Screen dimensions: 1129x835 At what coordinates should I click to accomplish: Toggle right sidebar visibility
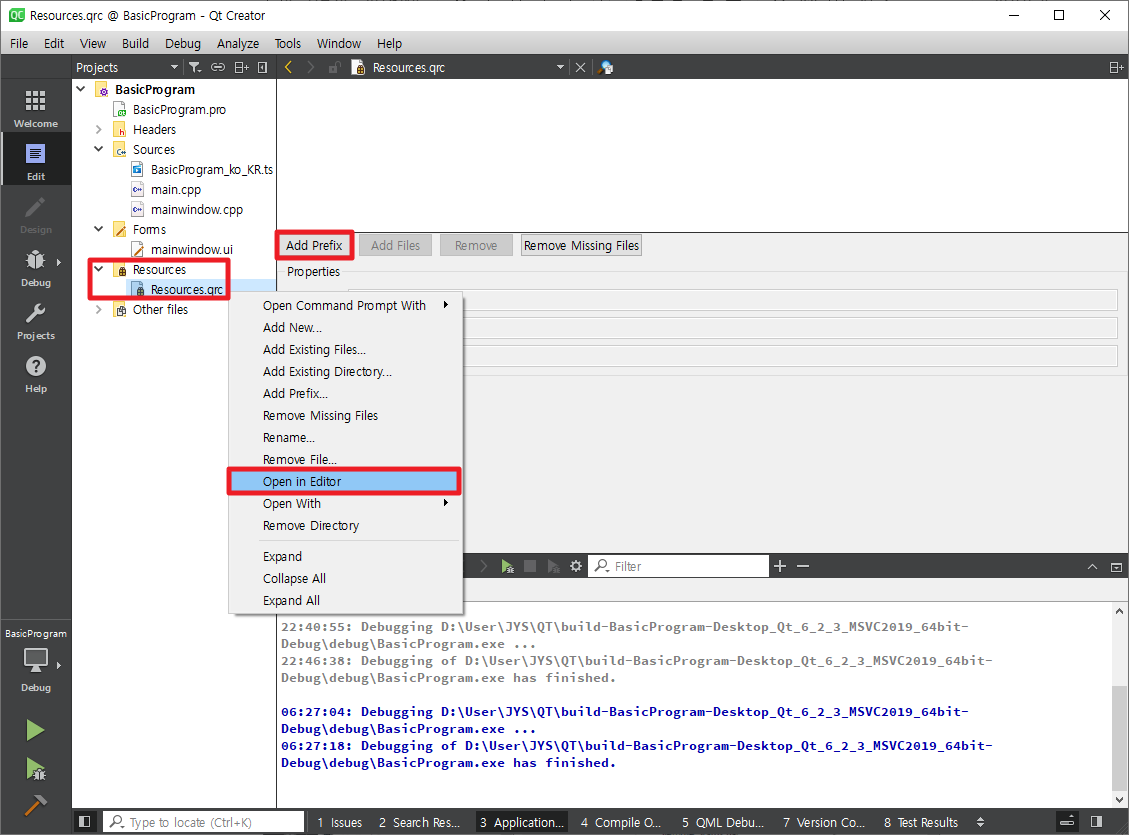pyautogui.click(x=1097, y=821)
